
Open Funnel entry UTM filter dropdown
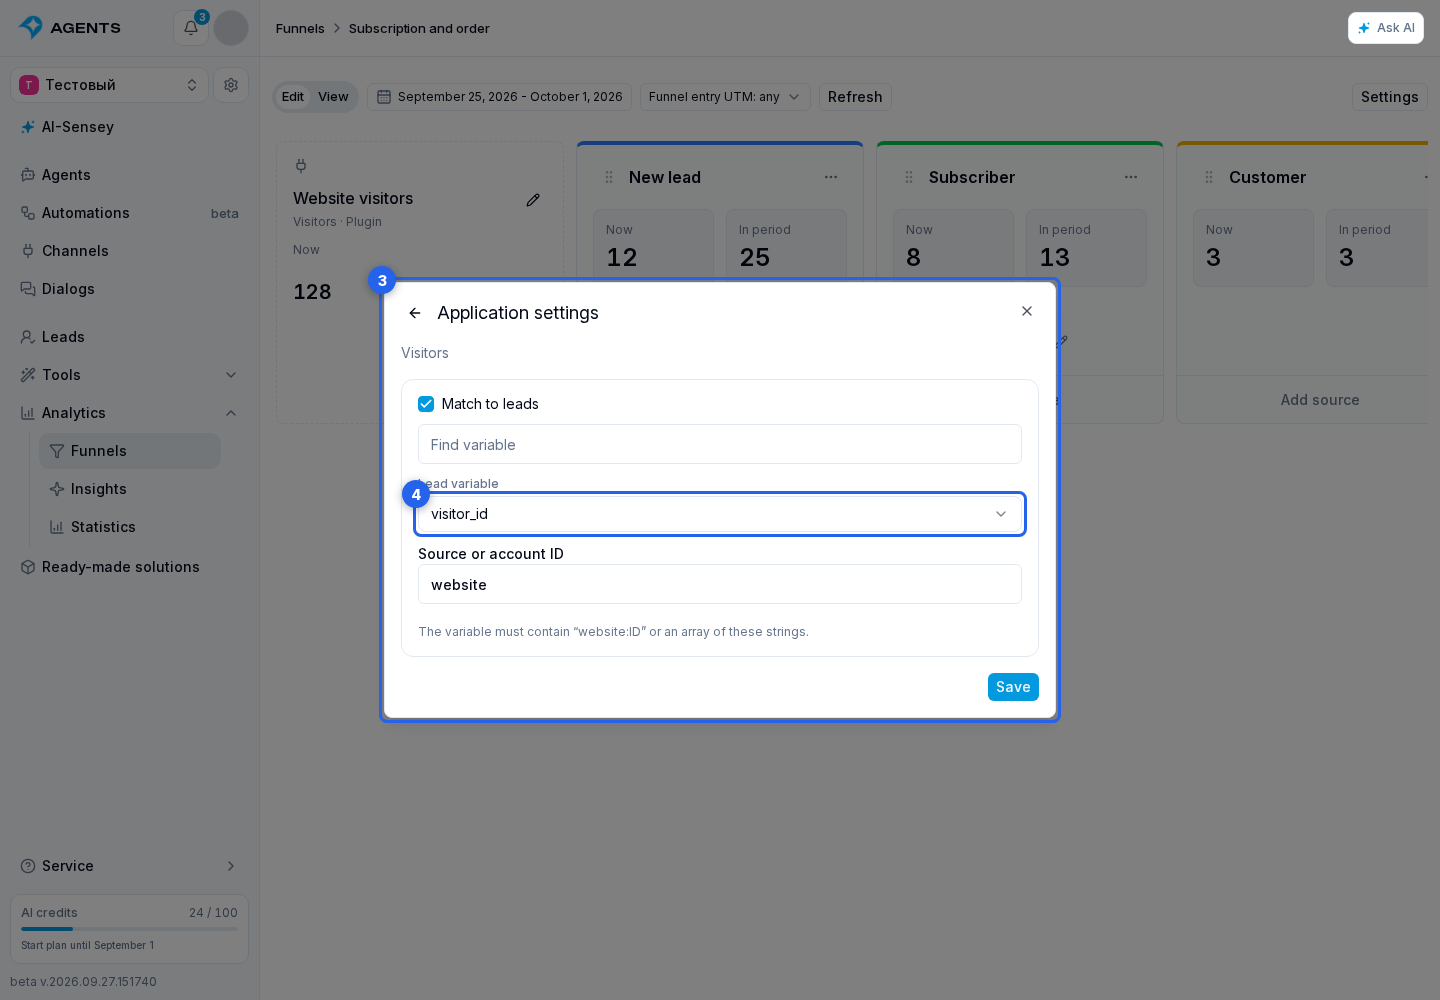(725, 97)
